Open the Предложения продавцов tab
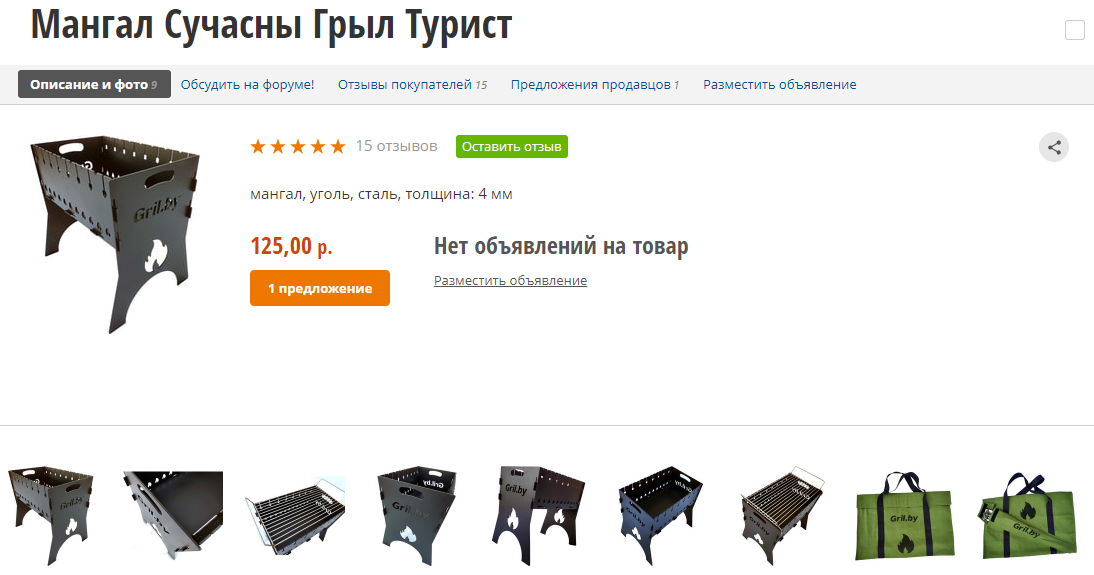The width and height of the screenshot is (1094, 575). point(595,84)
